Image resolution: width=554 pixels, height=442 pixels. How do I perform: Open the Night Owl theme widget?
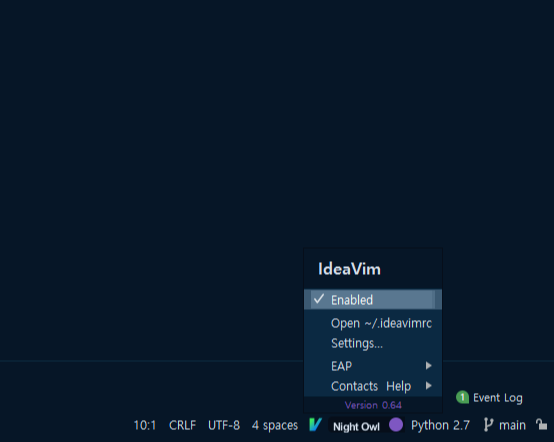point(356,426)
